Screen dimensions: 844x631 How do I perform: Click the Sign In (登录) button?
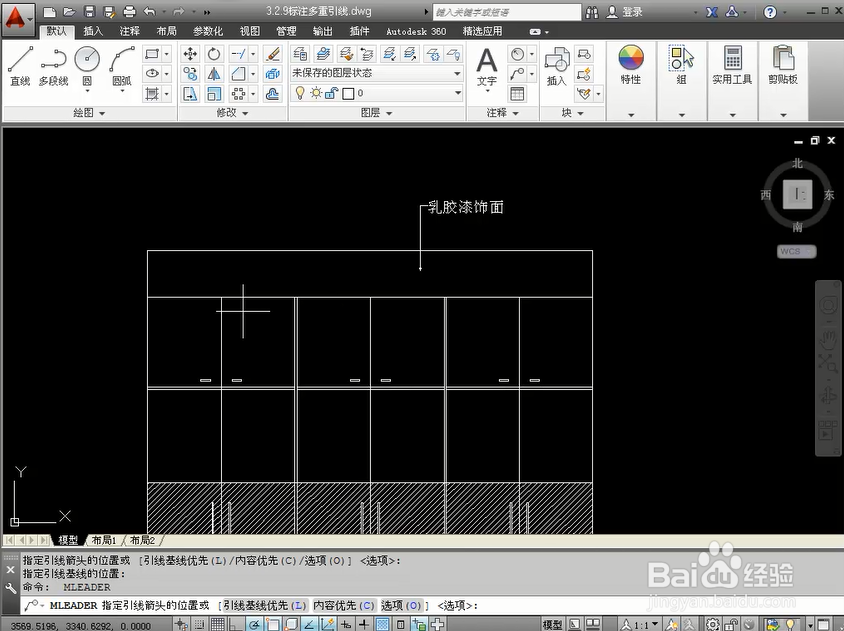coord(624,12)
